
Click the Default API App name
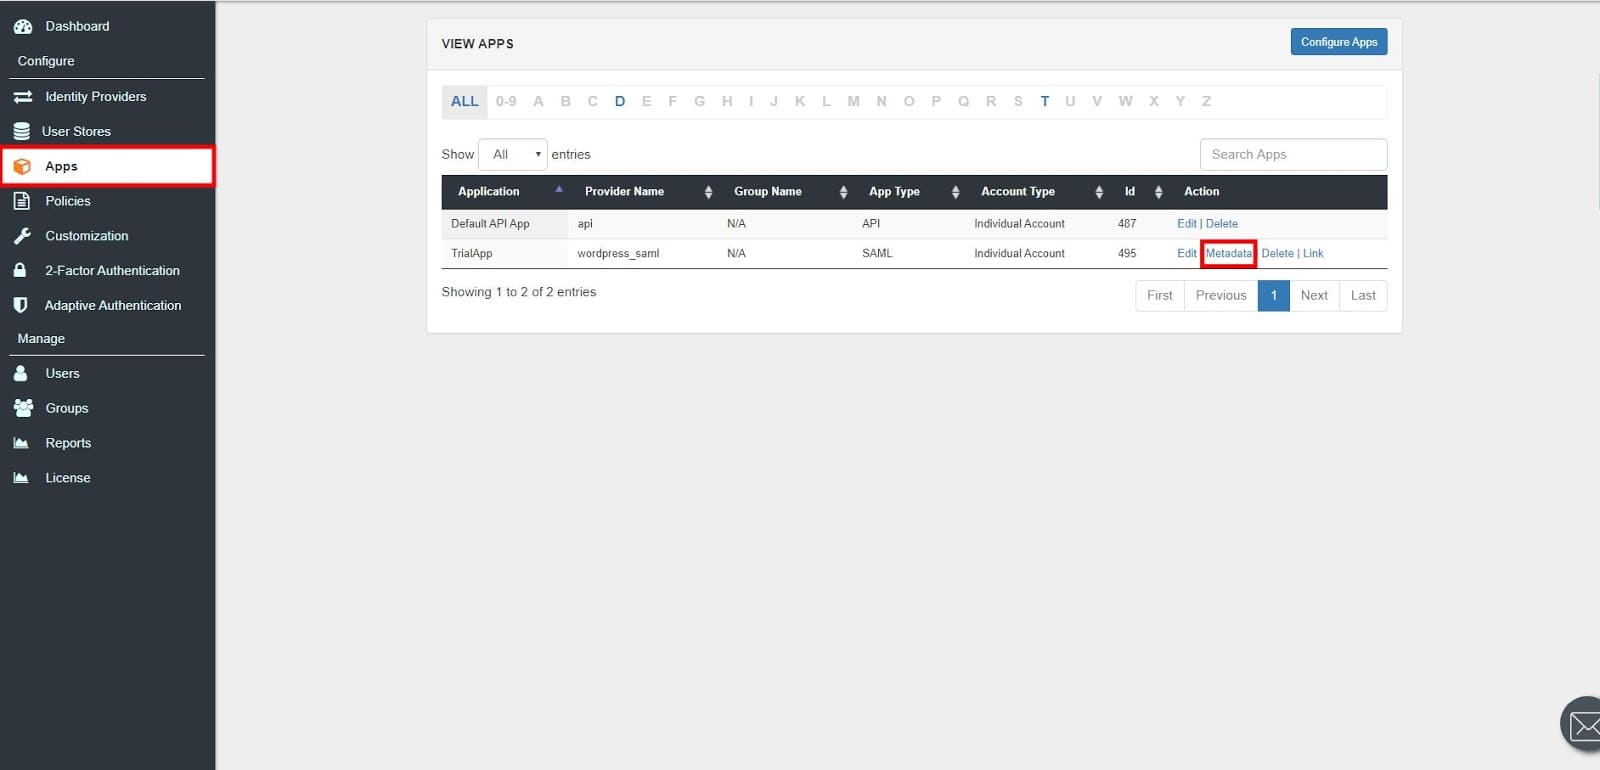pyautogui.click(x=490, y=224)
